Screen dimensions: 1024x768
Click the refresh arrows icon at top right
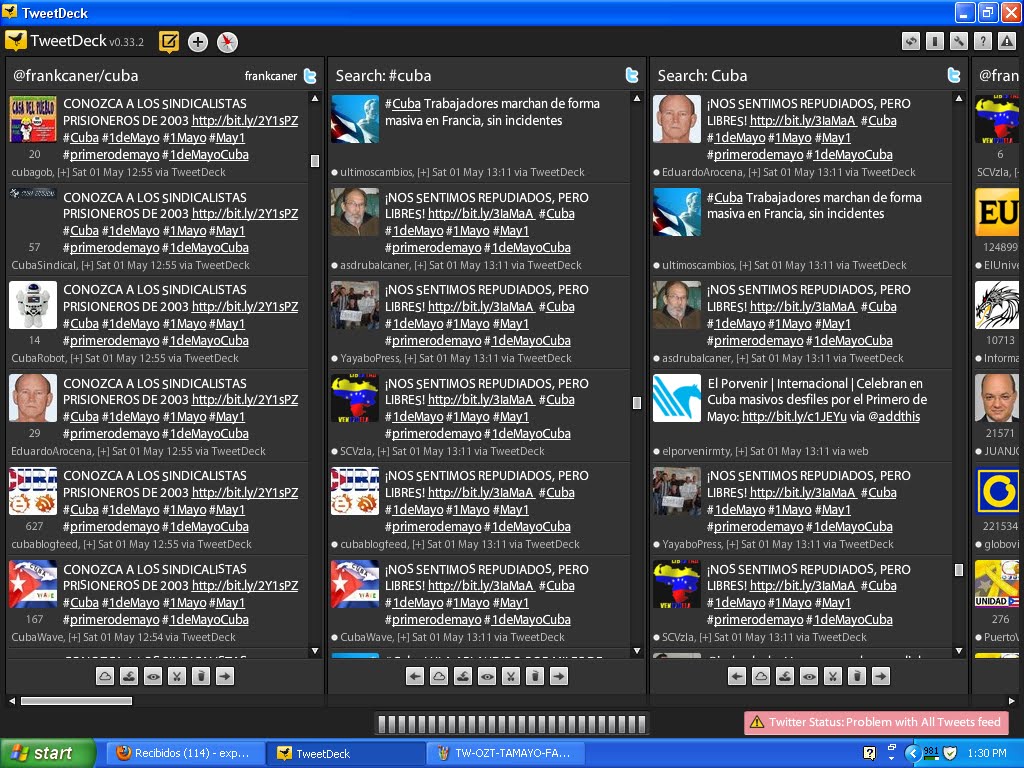point(911,42)
